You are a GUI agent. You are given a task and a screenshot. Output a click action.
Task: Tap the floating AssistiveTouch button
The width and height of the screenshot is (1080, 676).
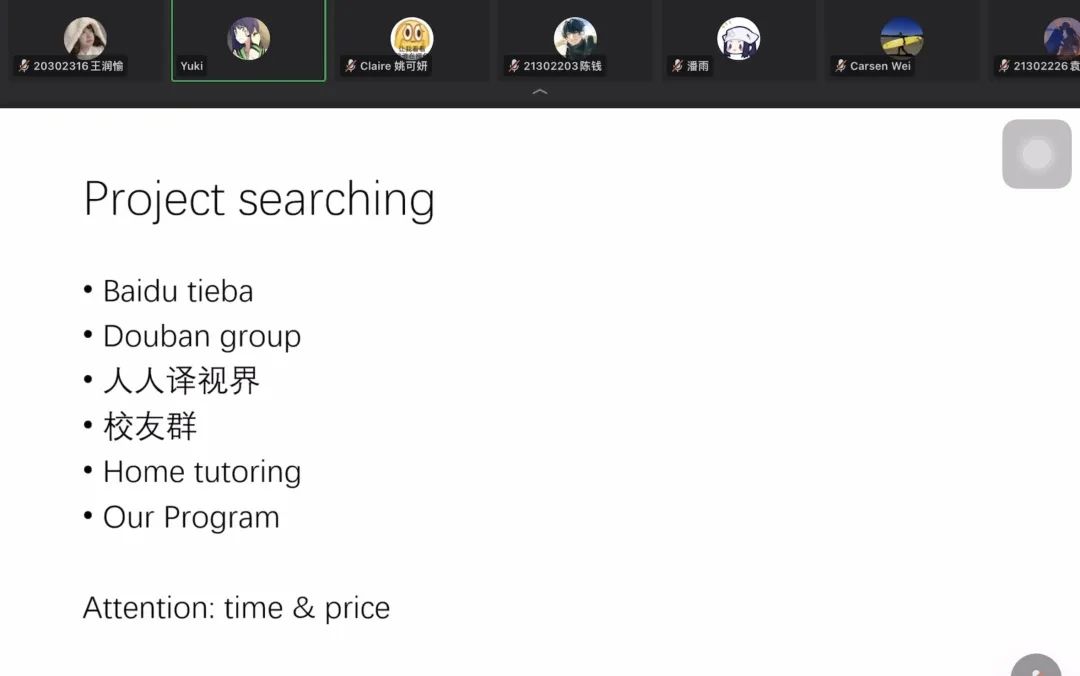1037,154
